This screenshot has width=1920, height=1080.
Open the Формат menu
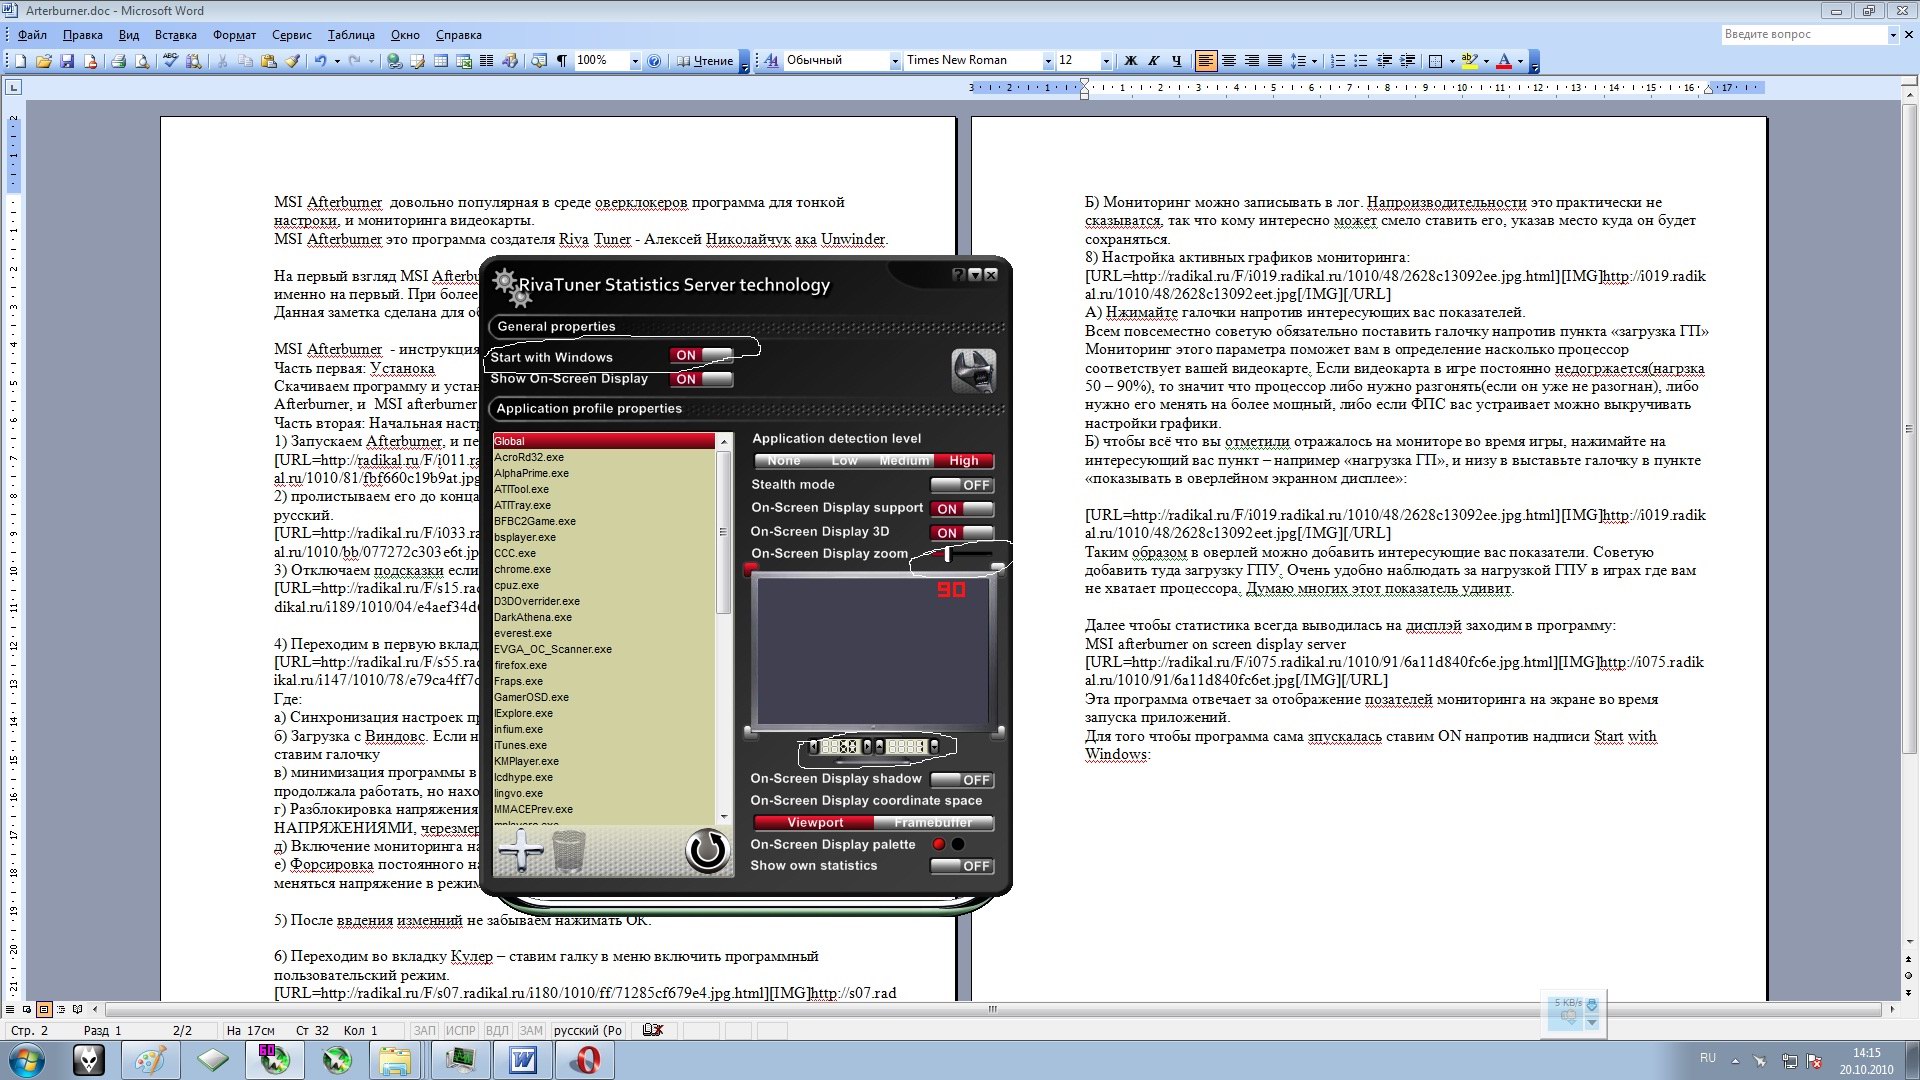pyautogui.click(x=234, y=35)
